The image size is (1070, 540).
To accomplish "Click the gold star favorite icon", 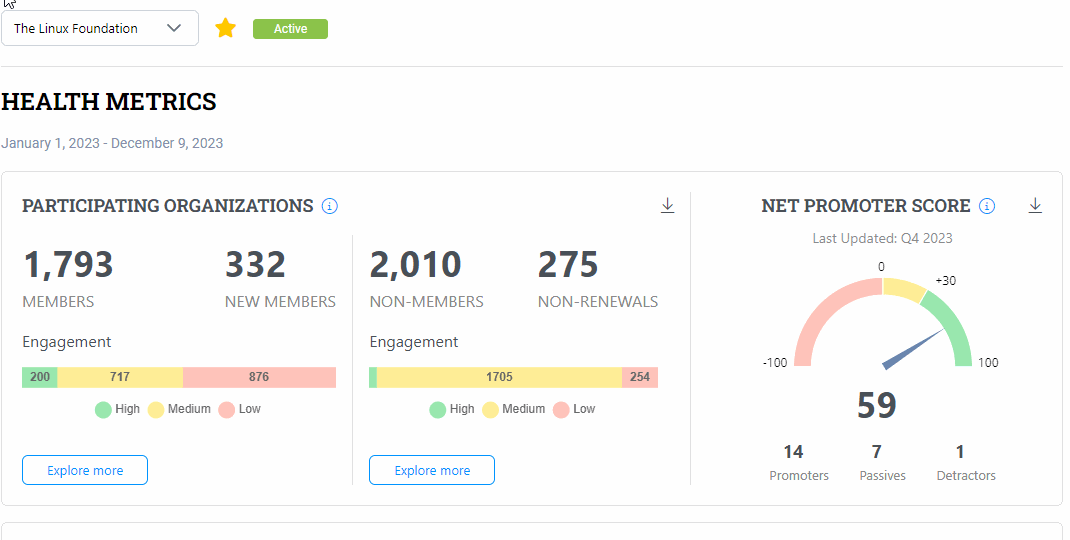I will [226, 29].
